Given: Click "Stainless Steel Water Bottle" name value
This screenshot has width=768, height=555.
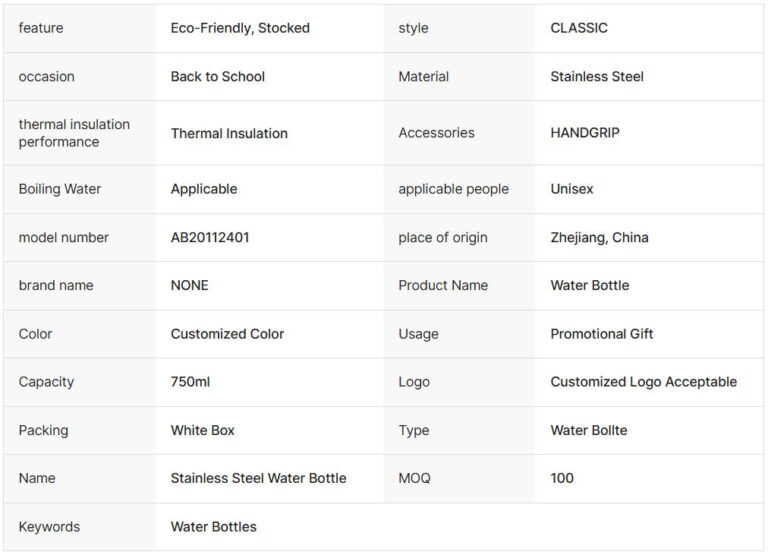Looking at the screenshot, I should tap(258, 478).
